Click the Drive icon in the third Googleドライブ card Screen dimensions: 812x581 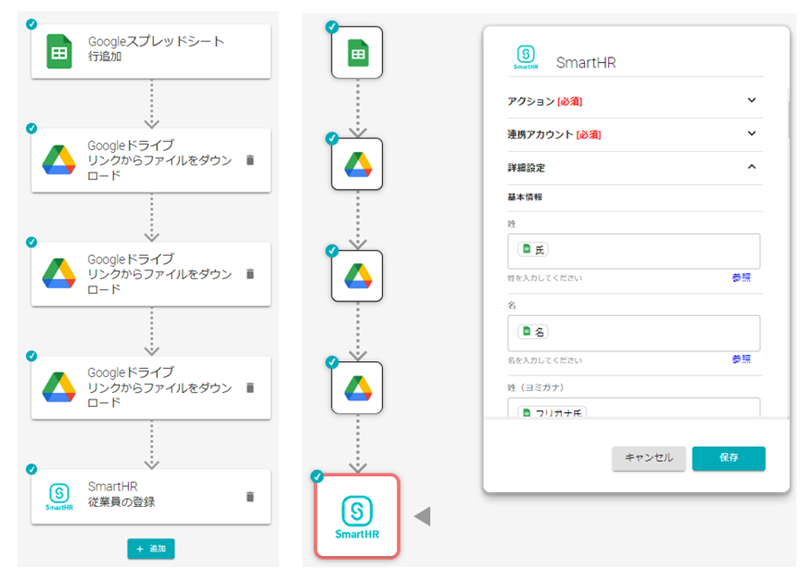click(59, 387)
